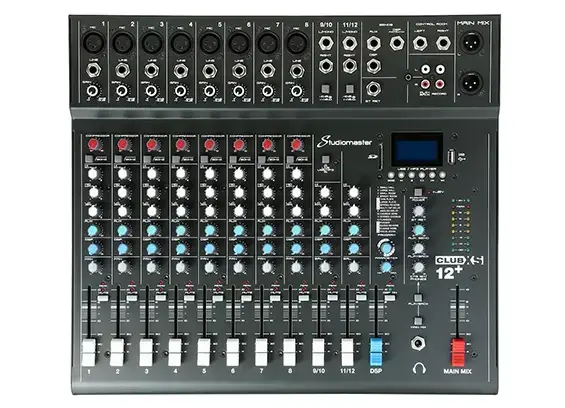The image size is (565, 408).
Task: Click channel 8 red compressor knob
Action: pyautogui.click(x=296, y=145)
